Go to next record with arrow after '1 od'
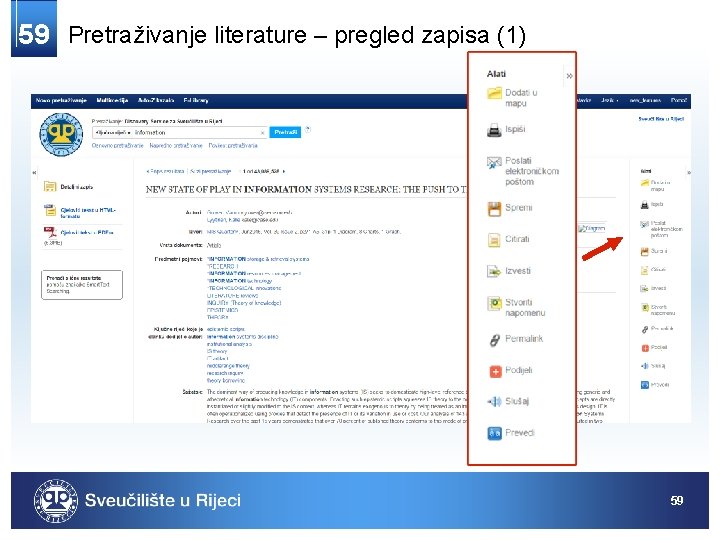Viewport: 720px width, 540px height. click(284, 171)
